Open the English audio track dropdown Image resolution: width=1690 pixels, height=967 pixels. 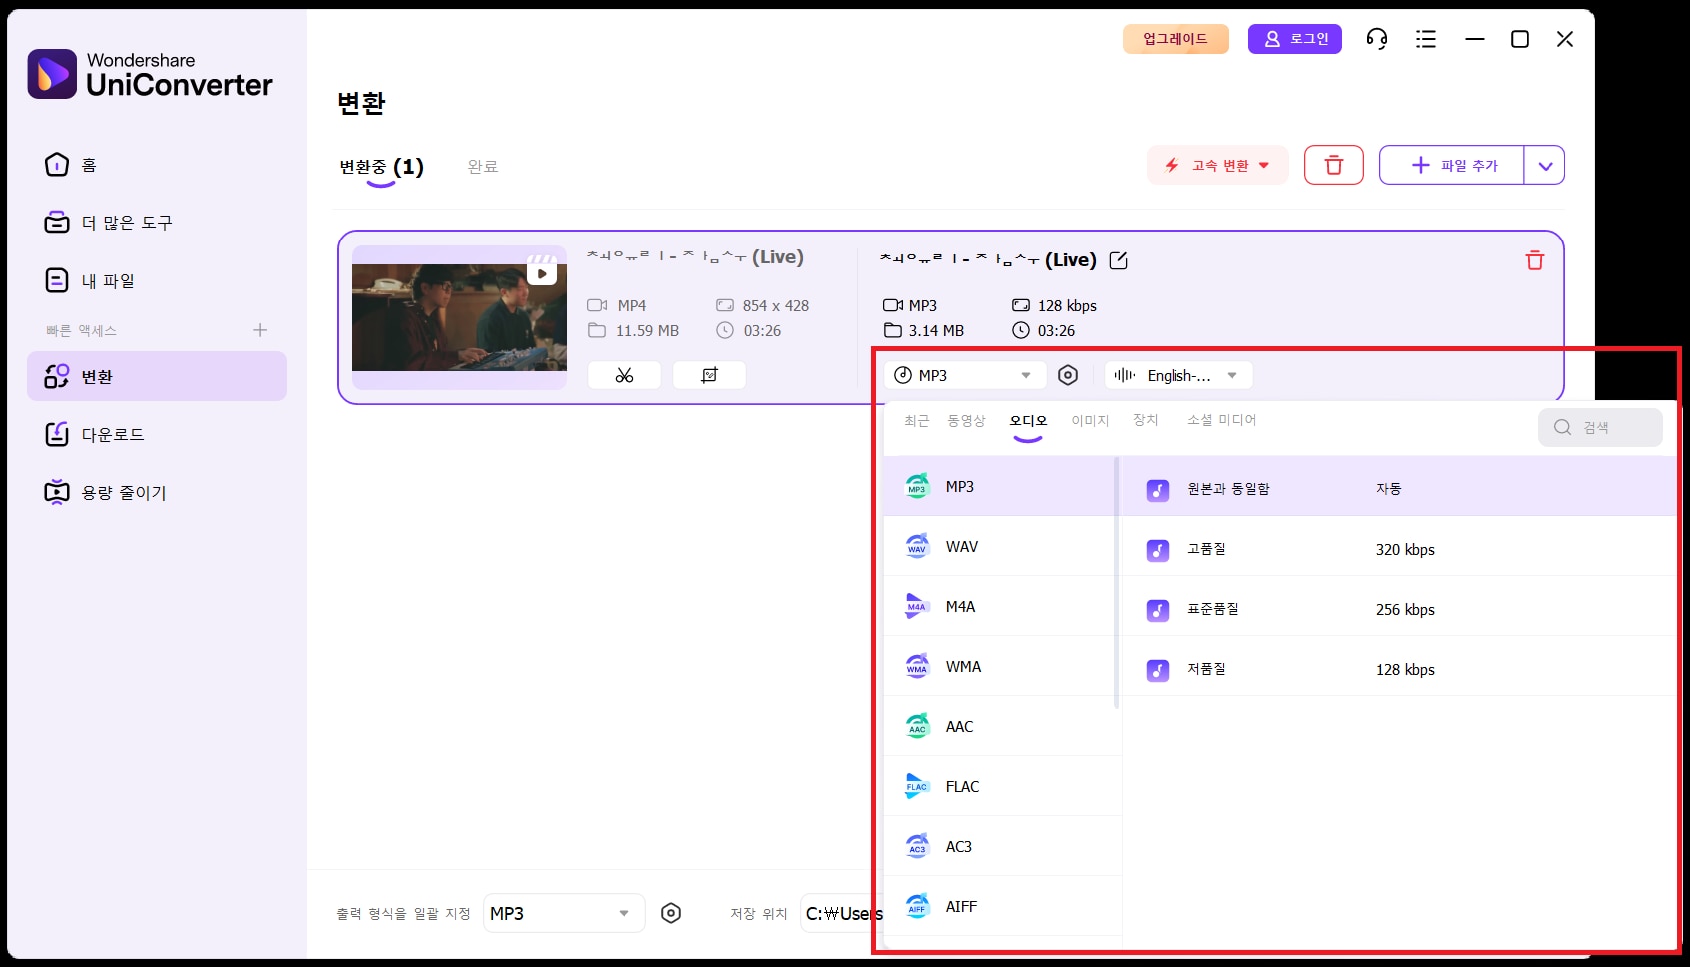(x=1178, y=375)
